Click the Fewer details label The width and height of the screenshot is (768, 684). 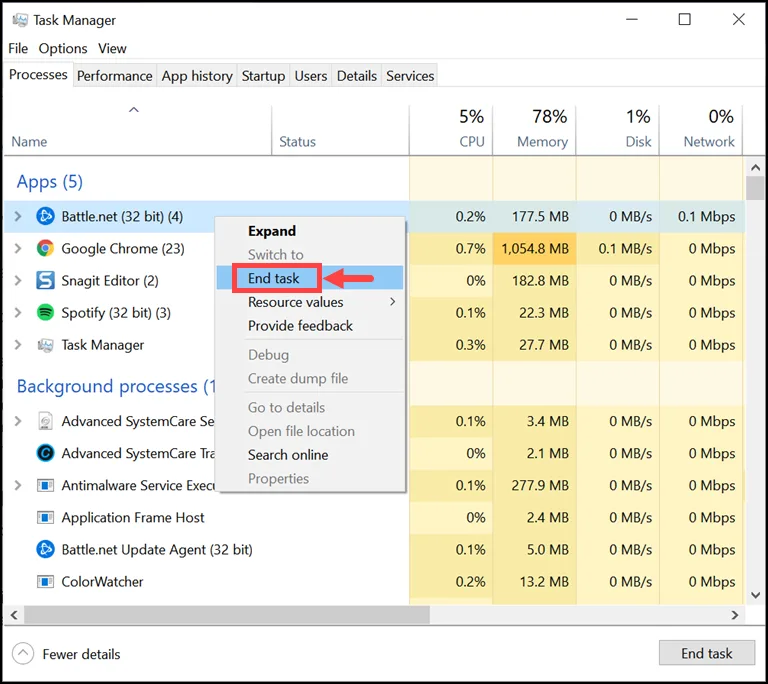(81, 654)
